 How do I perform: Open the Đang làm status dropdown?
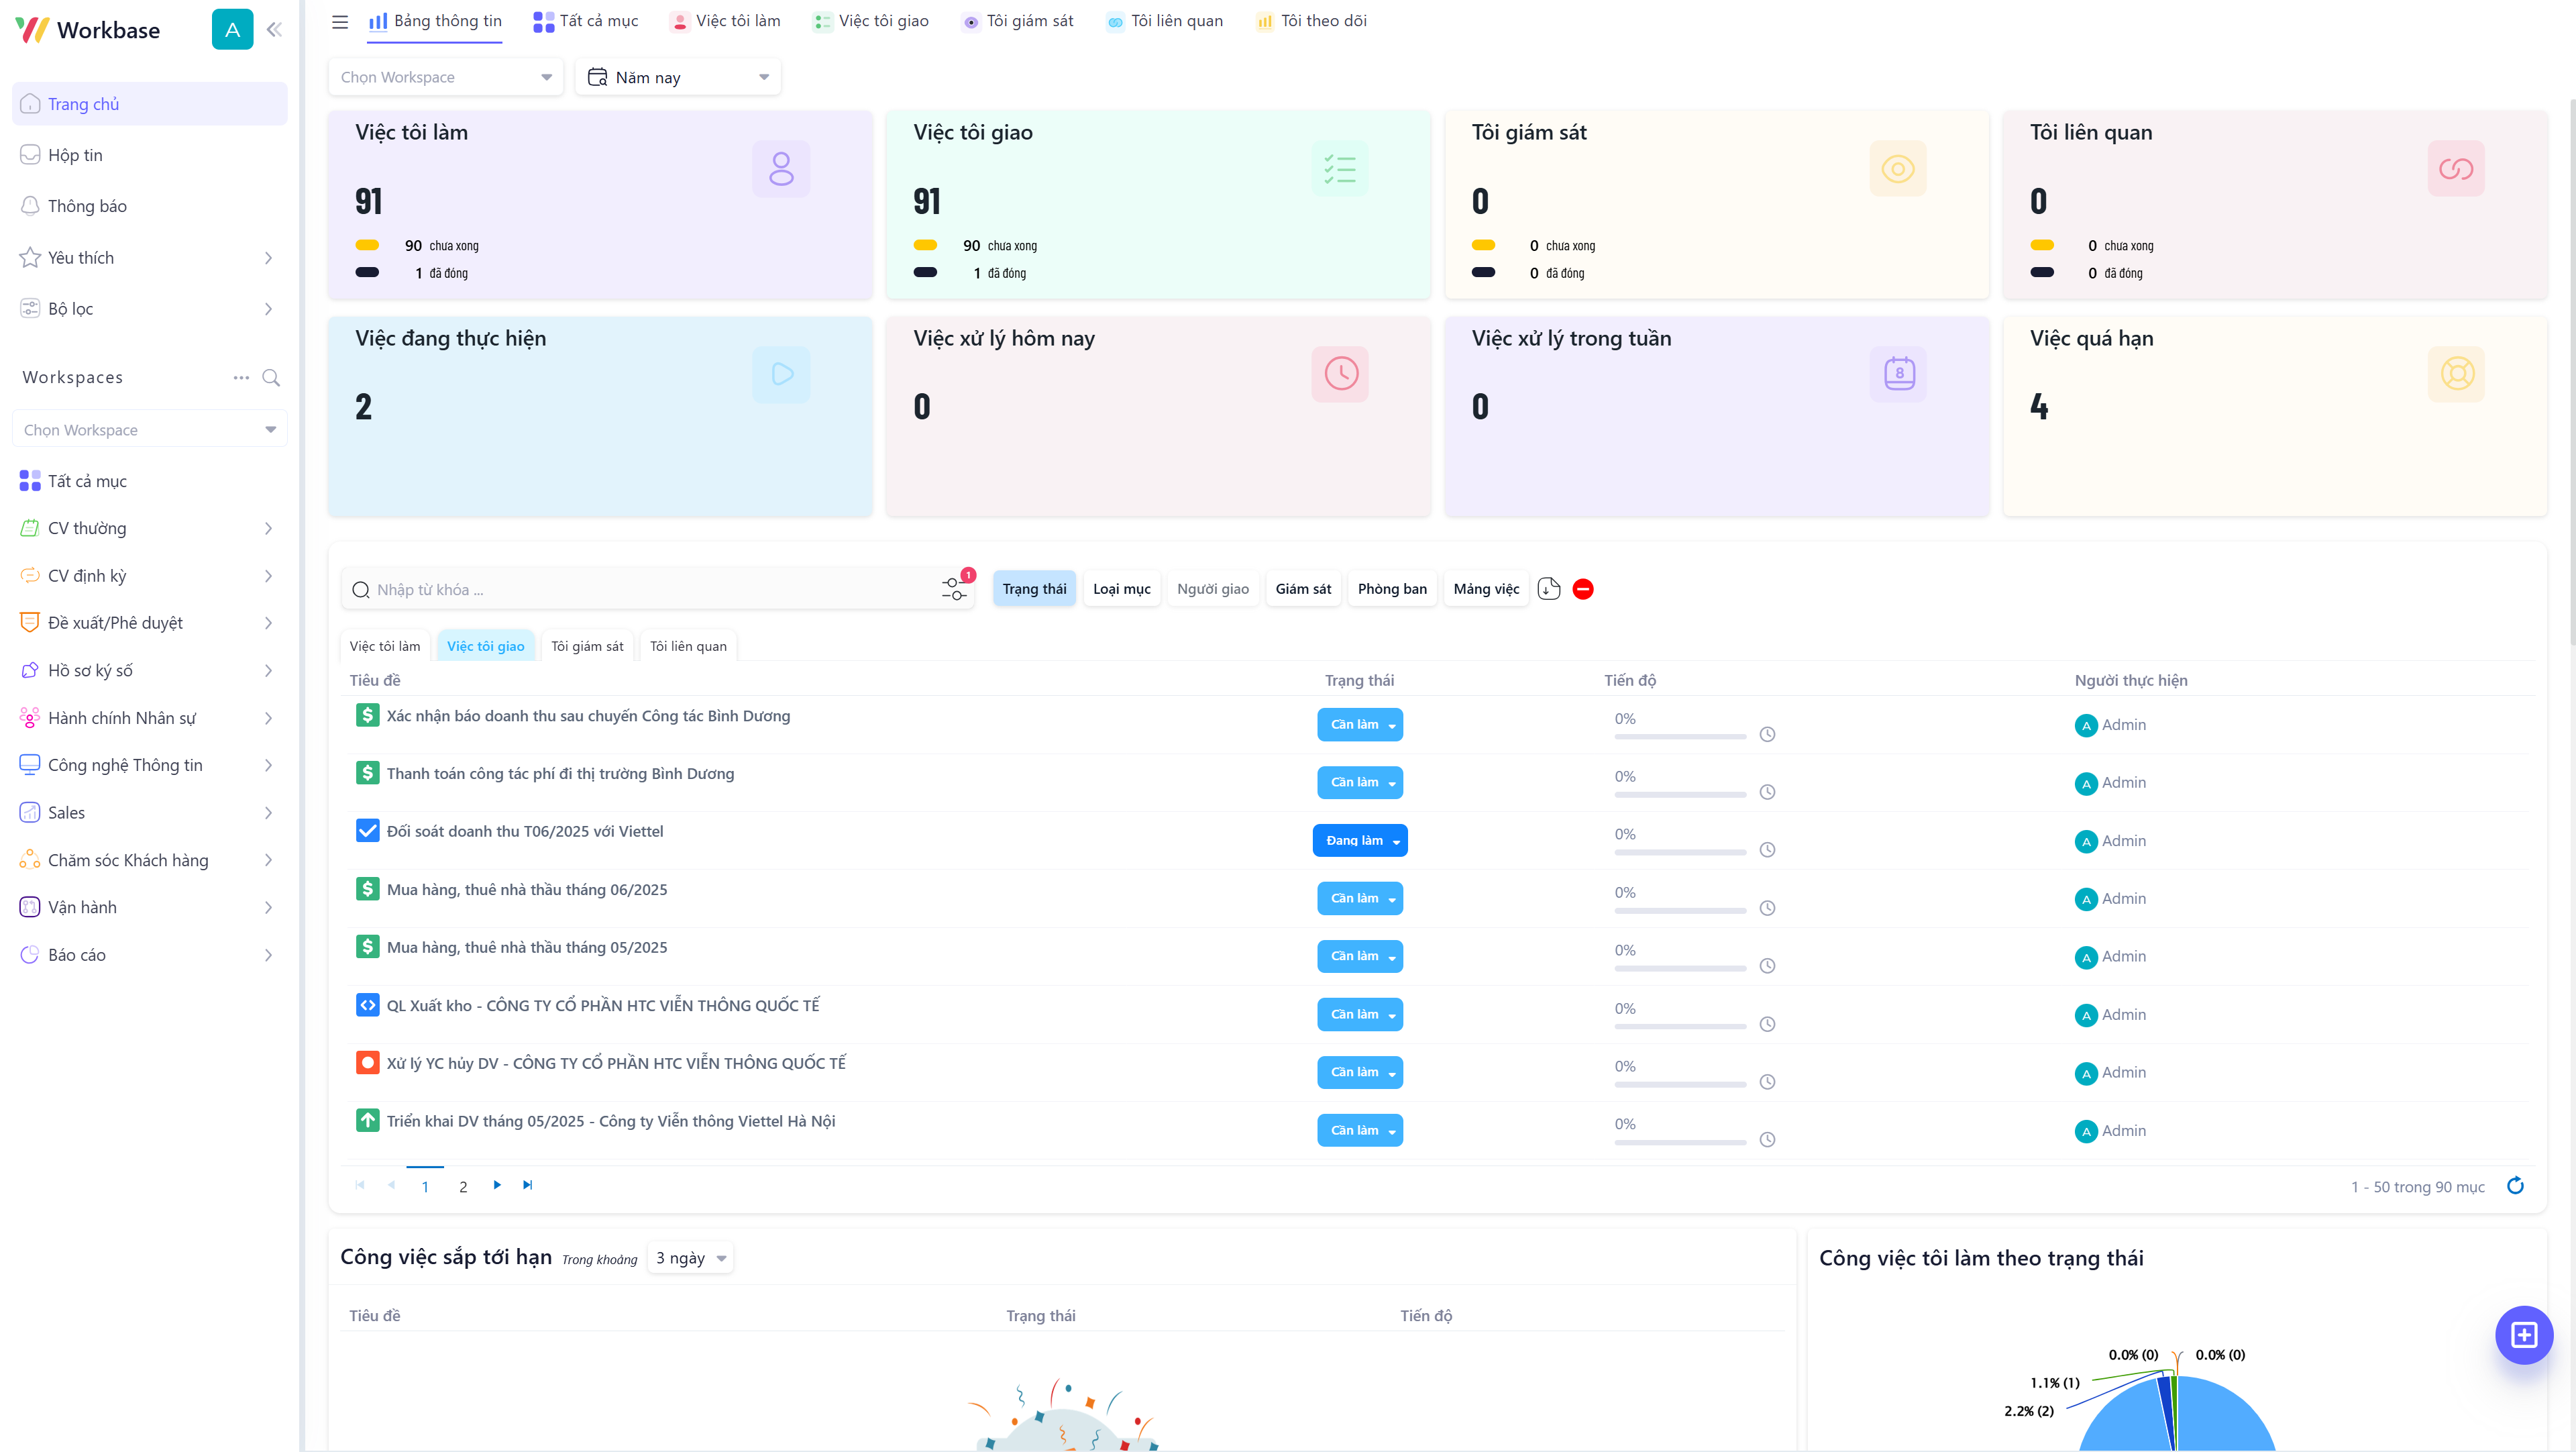pos(1359,840)
